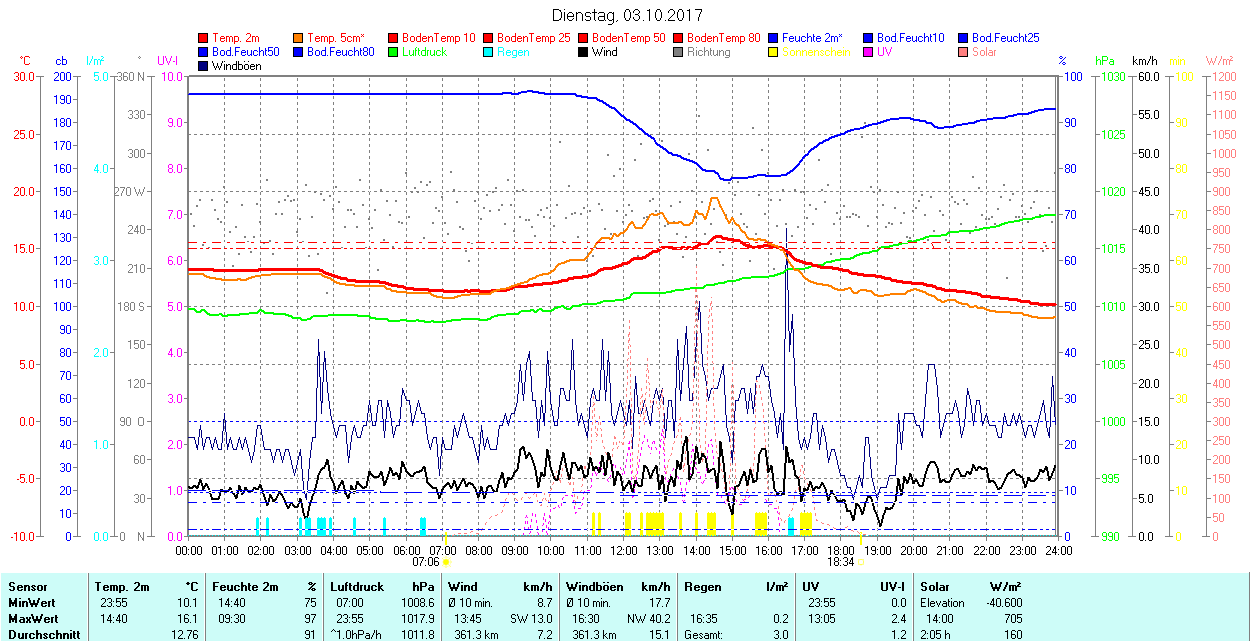
Task: Click the Bod.Feucht25 legend label
Action: pyautogui.click(x=1006, y=38)
